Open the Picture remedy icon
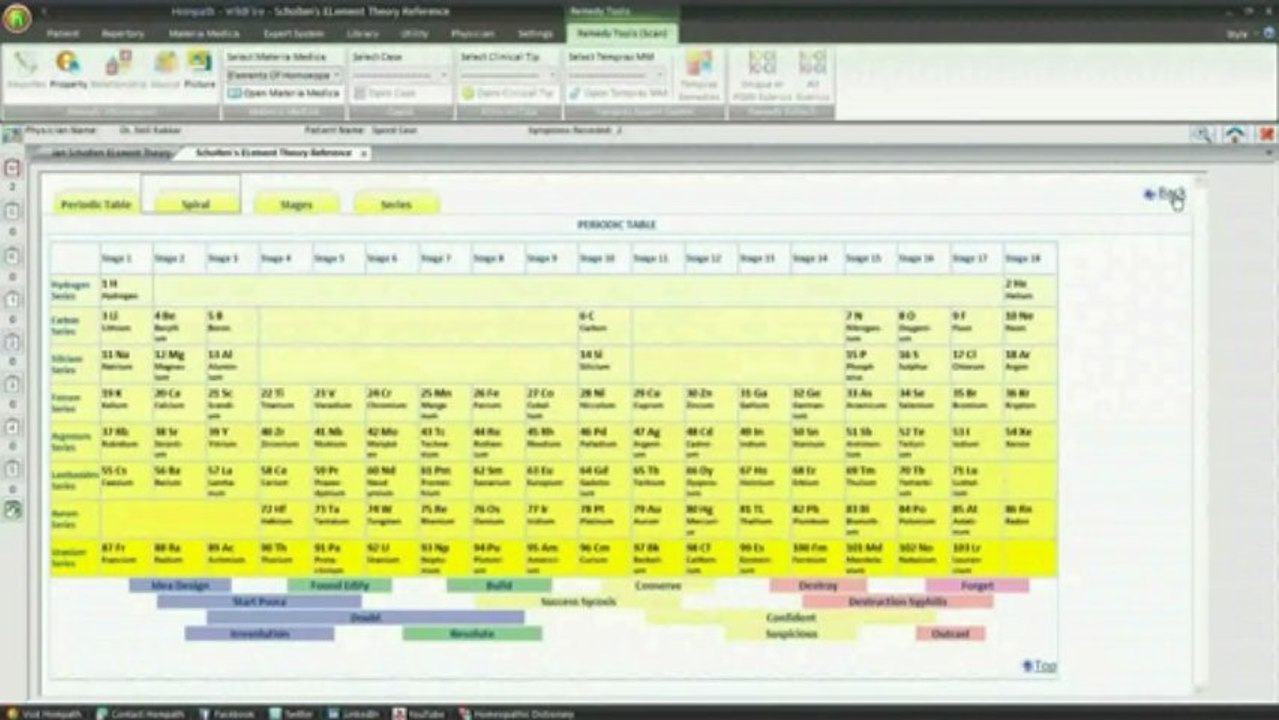 pos(199,68)
